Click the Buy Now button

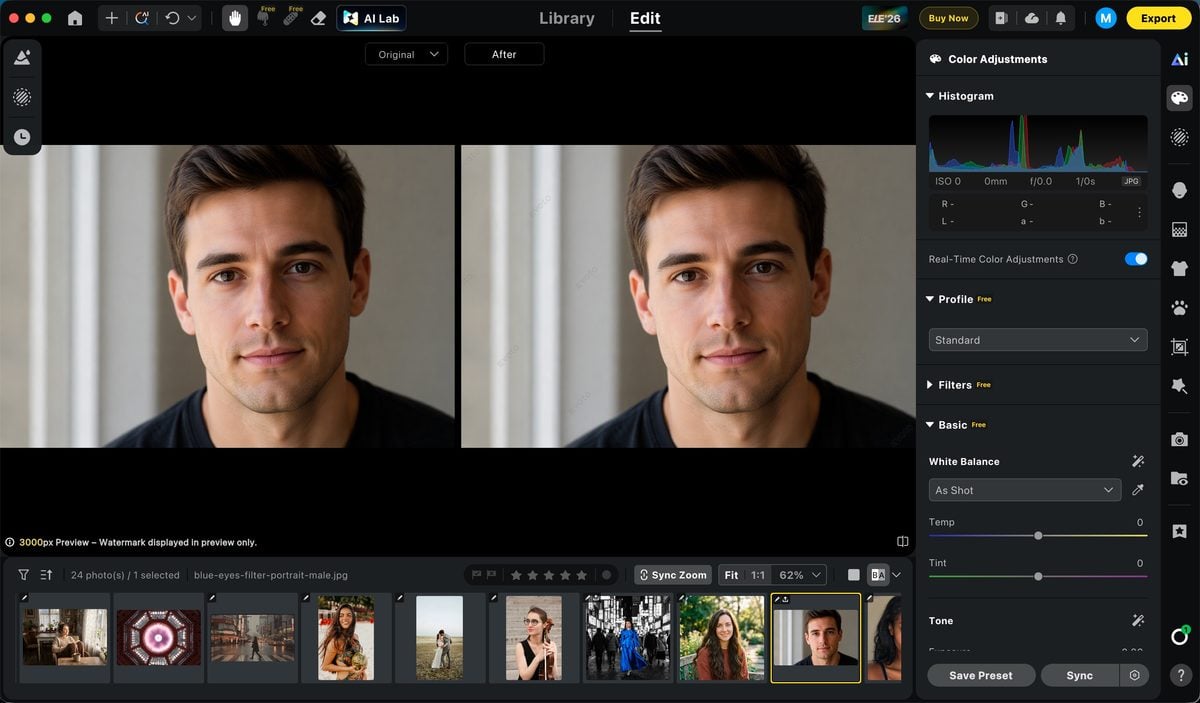tap(948, 18)
